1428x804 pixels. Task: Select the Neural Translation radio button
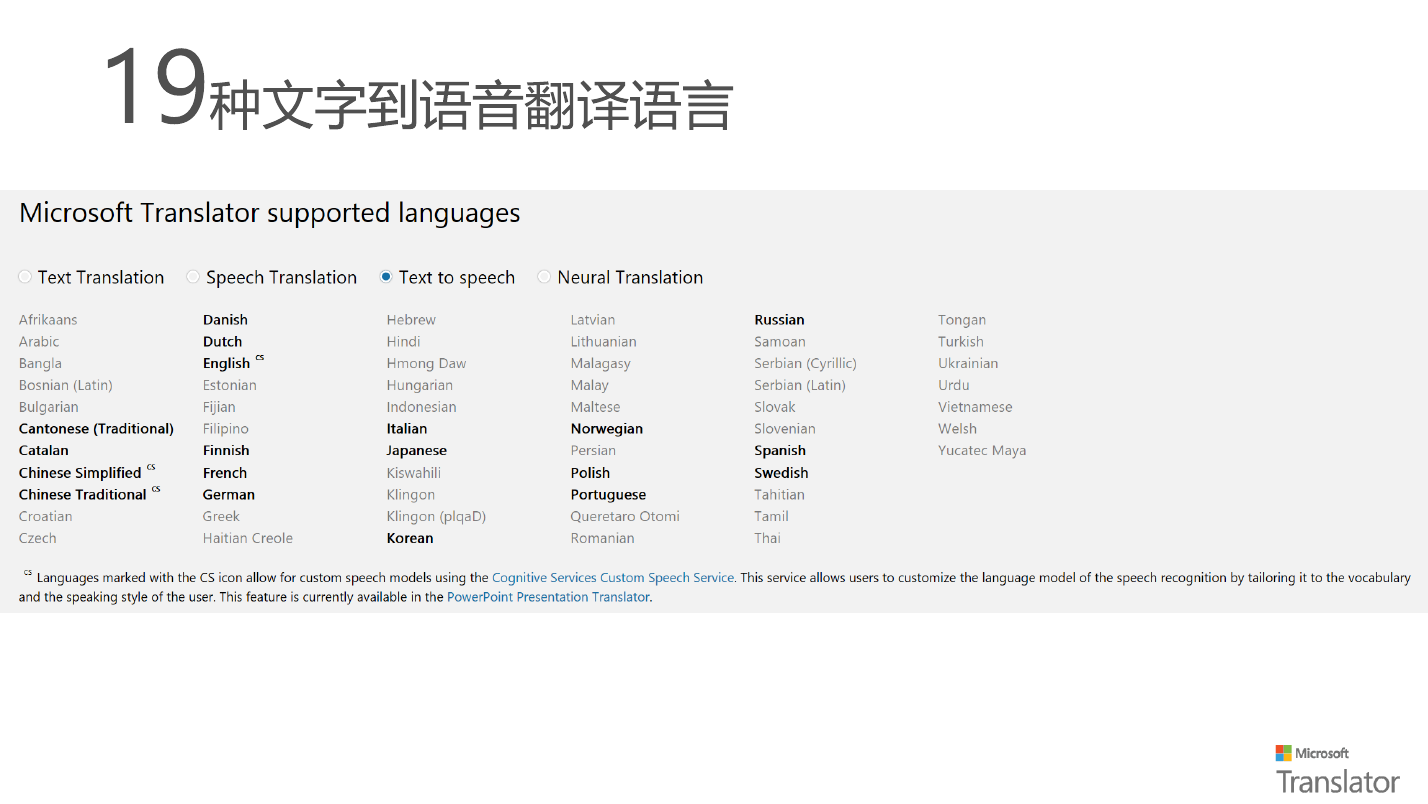pyautogui.click(x=544, y=277)
